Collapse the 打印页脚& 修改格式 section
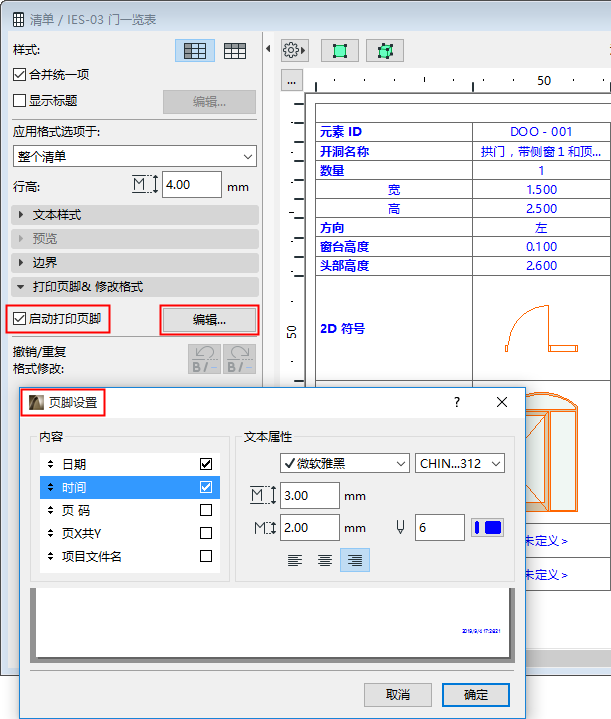This screenshot has height=719, width=611. 134,287
